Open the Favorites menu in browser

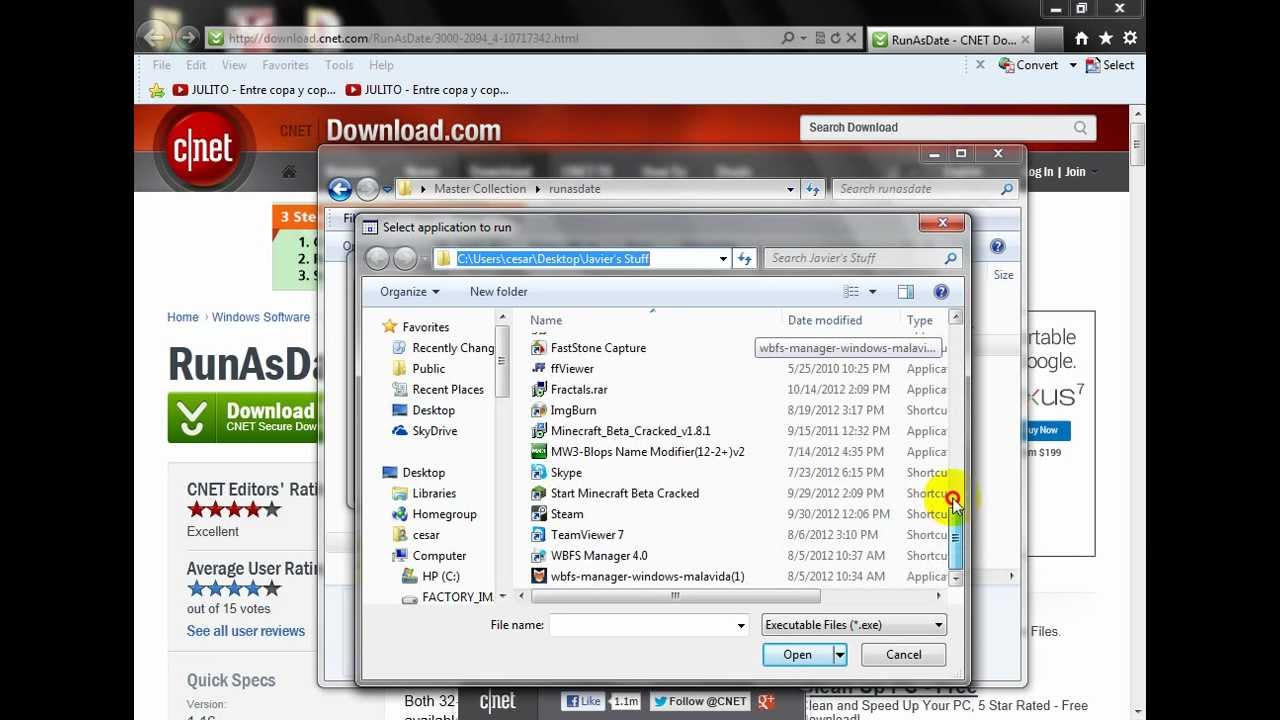point(285,65)
